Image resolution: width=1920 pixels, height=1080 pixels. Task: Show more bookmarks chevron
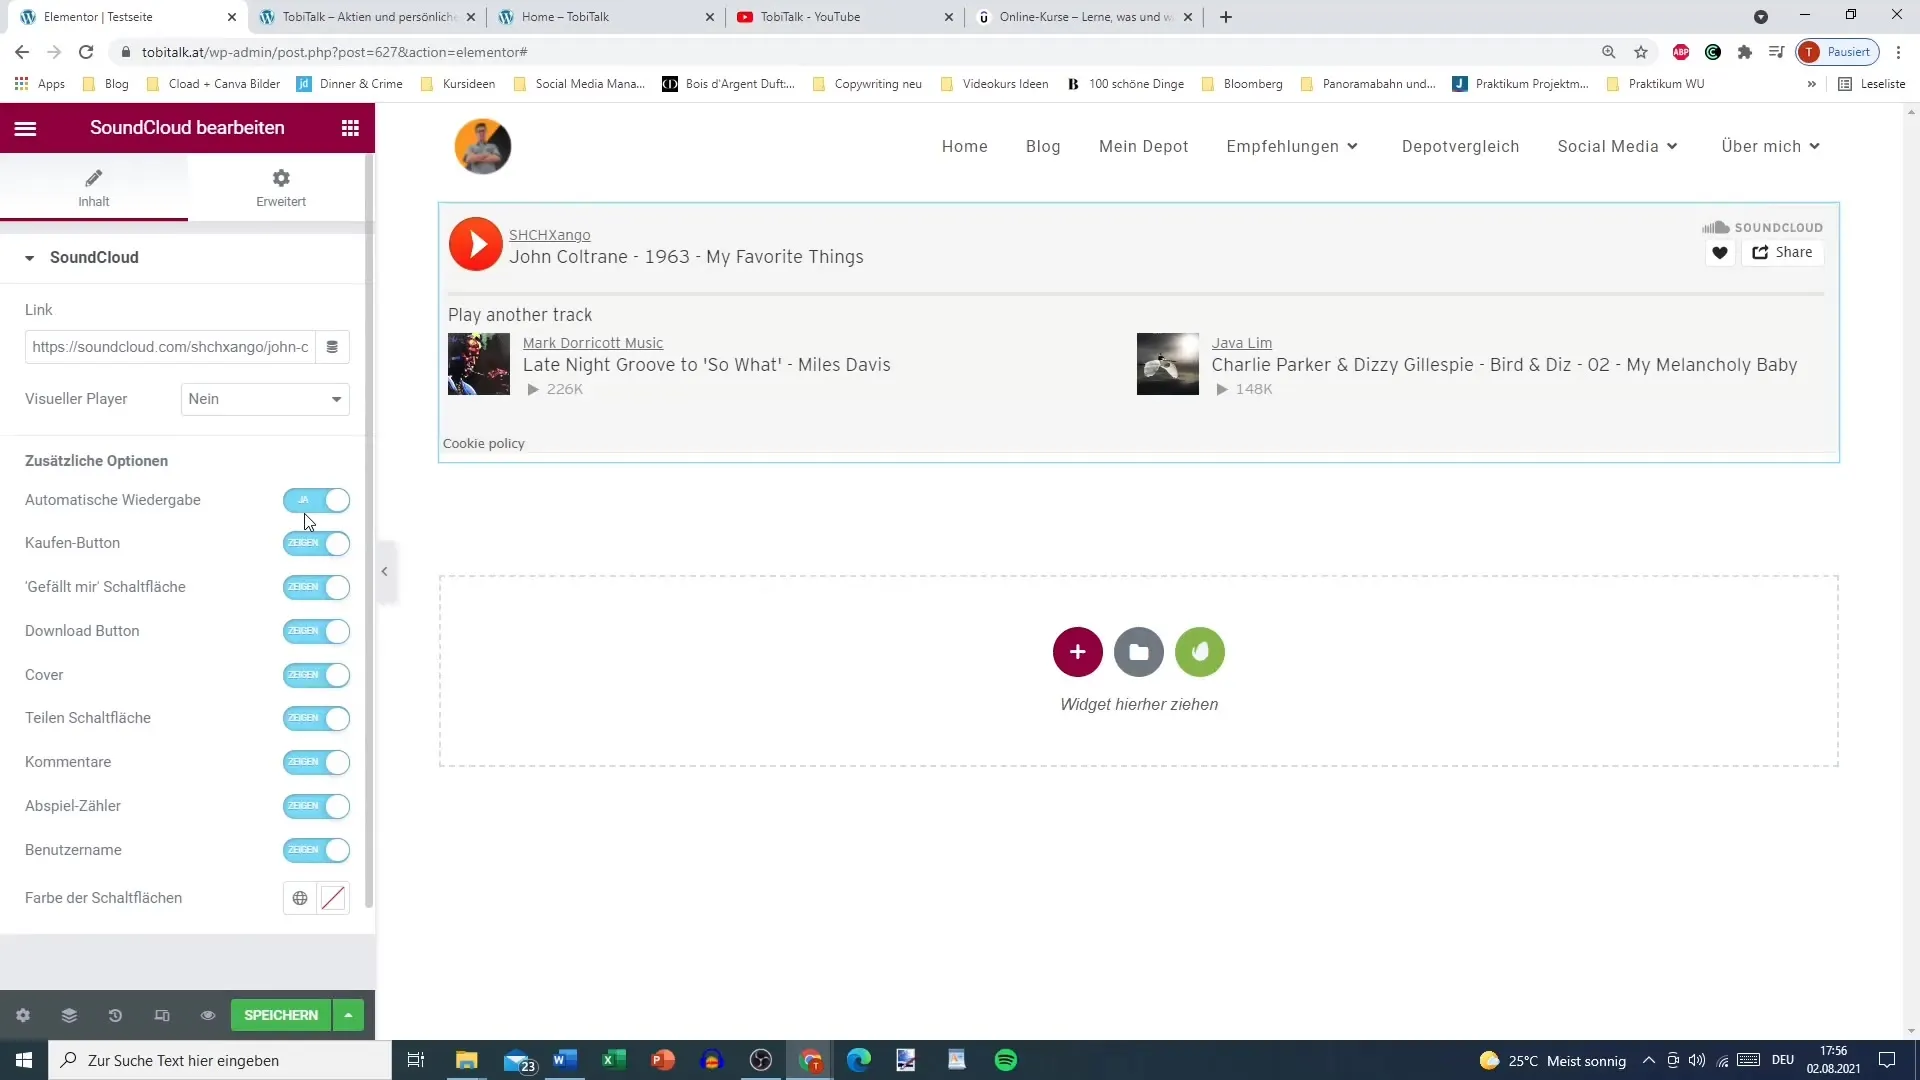coord(1811,84)
